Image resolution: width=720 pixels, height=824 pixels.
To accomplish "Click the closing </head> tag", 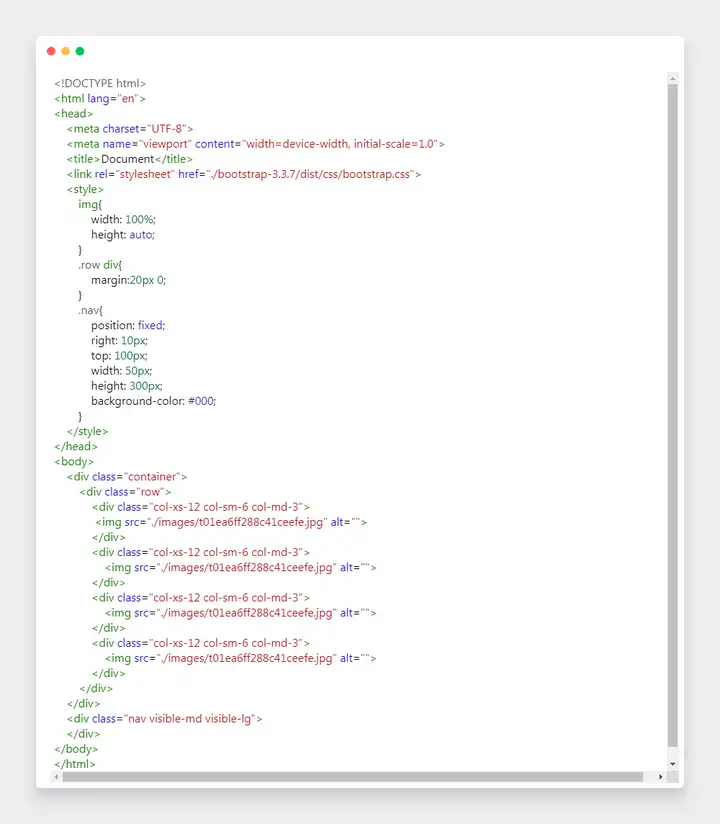I will 76,447.
